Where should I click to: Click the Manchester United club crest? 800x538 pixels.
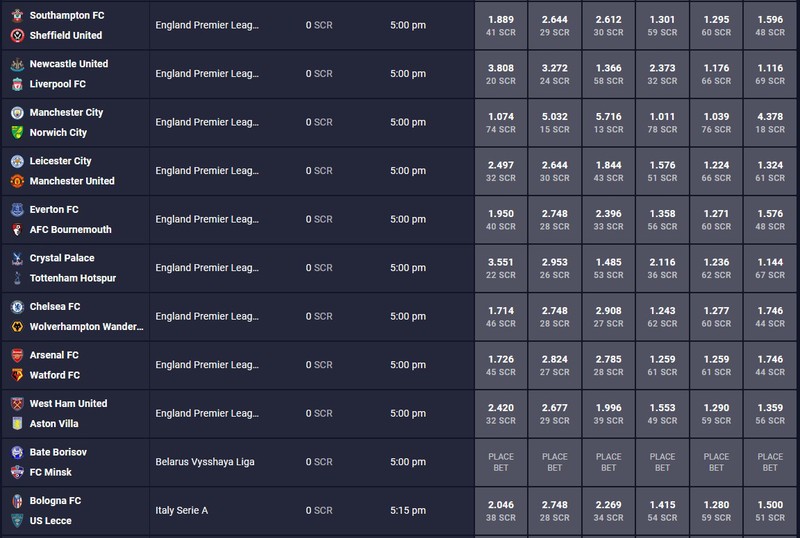pyautogui.click(x=17, y=181)
